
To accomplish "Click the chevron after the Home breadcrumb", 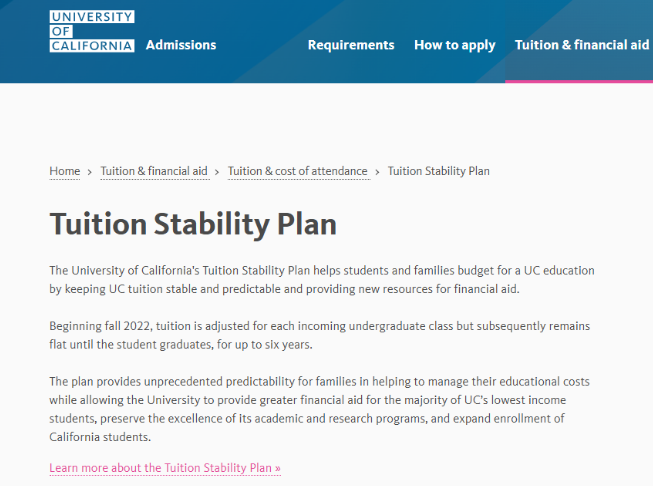I will point(90,172).
